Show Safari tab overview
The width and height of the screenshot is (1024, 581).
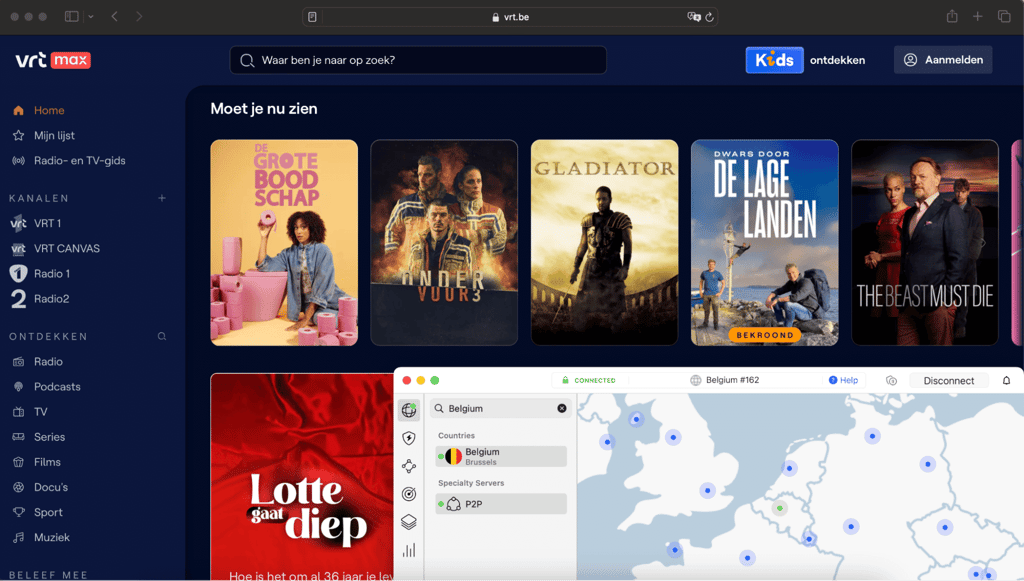pos(1004,16)
